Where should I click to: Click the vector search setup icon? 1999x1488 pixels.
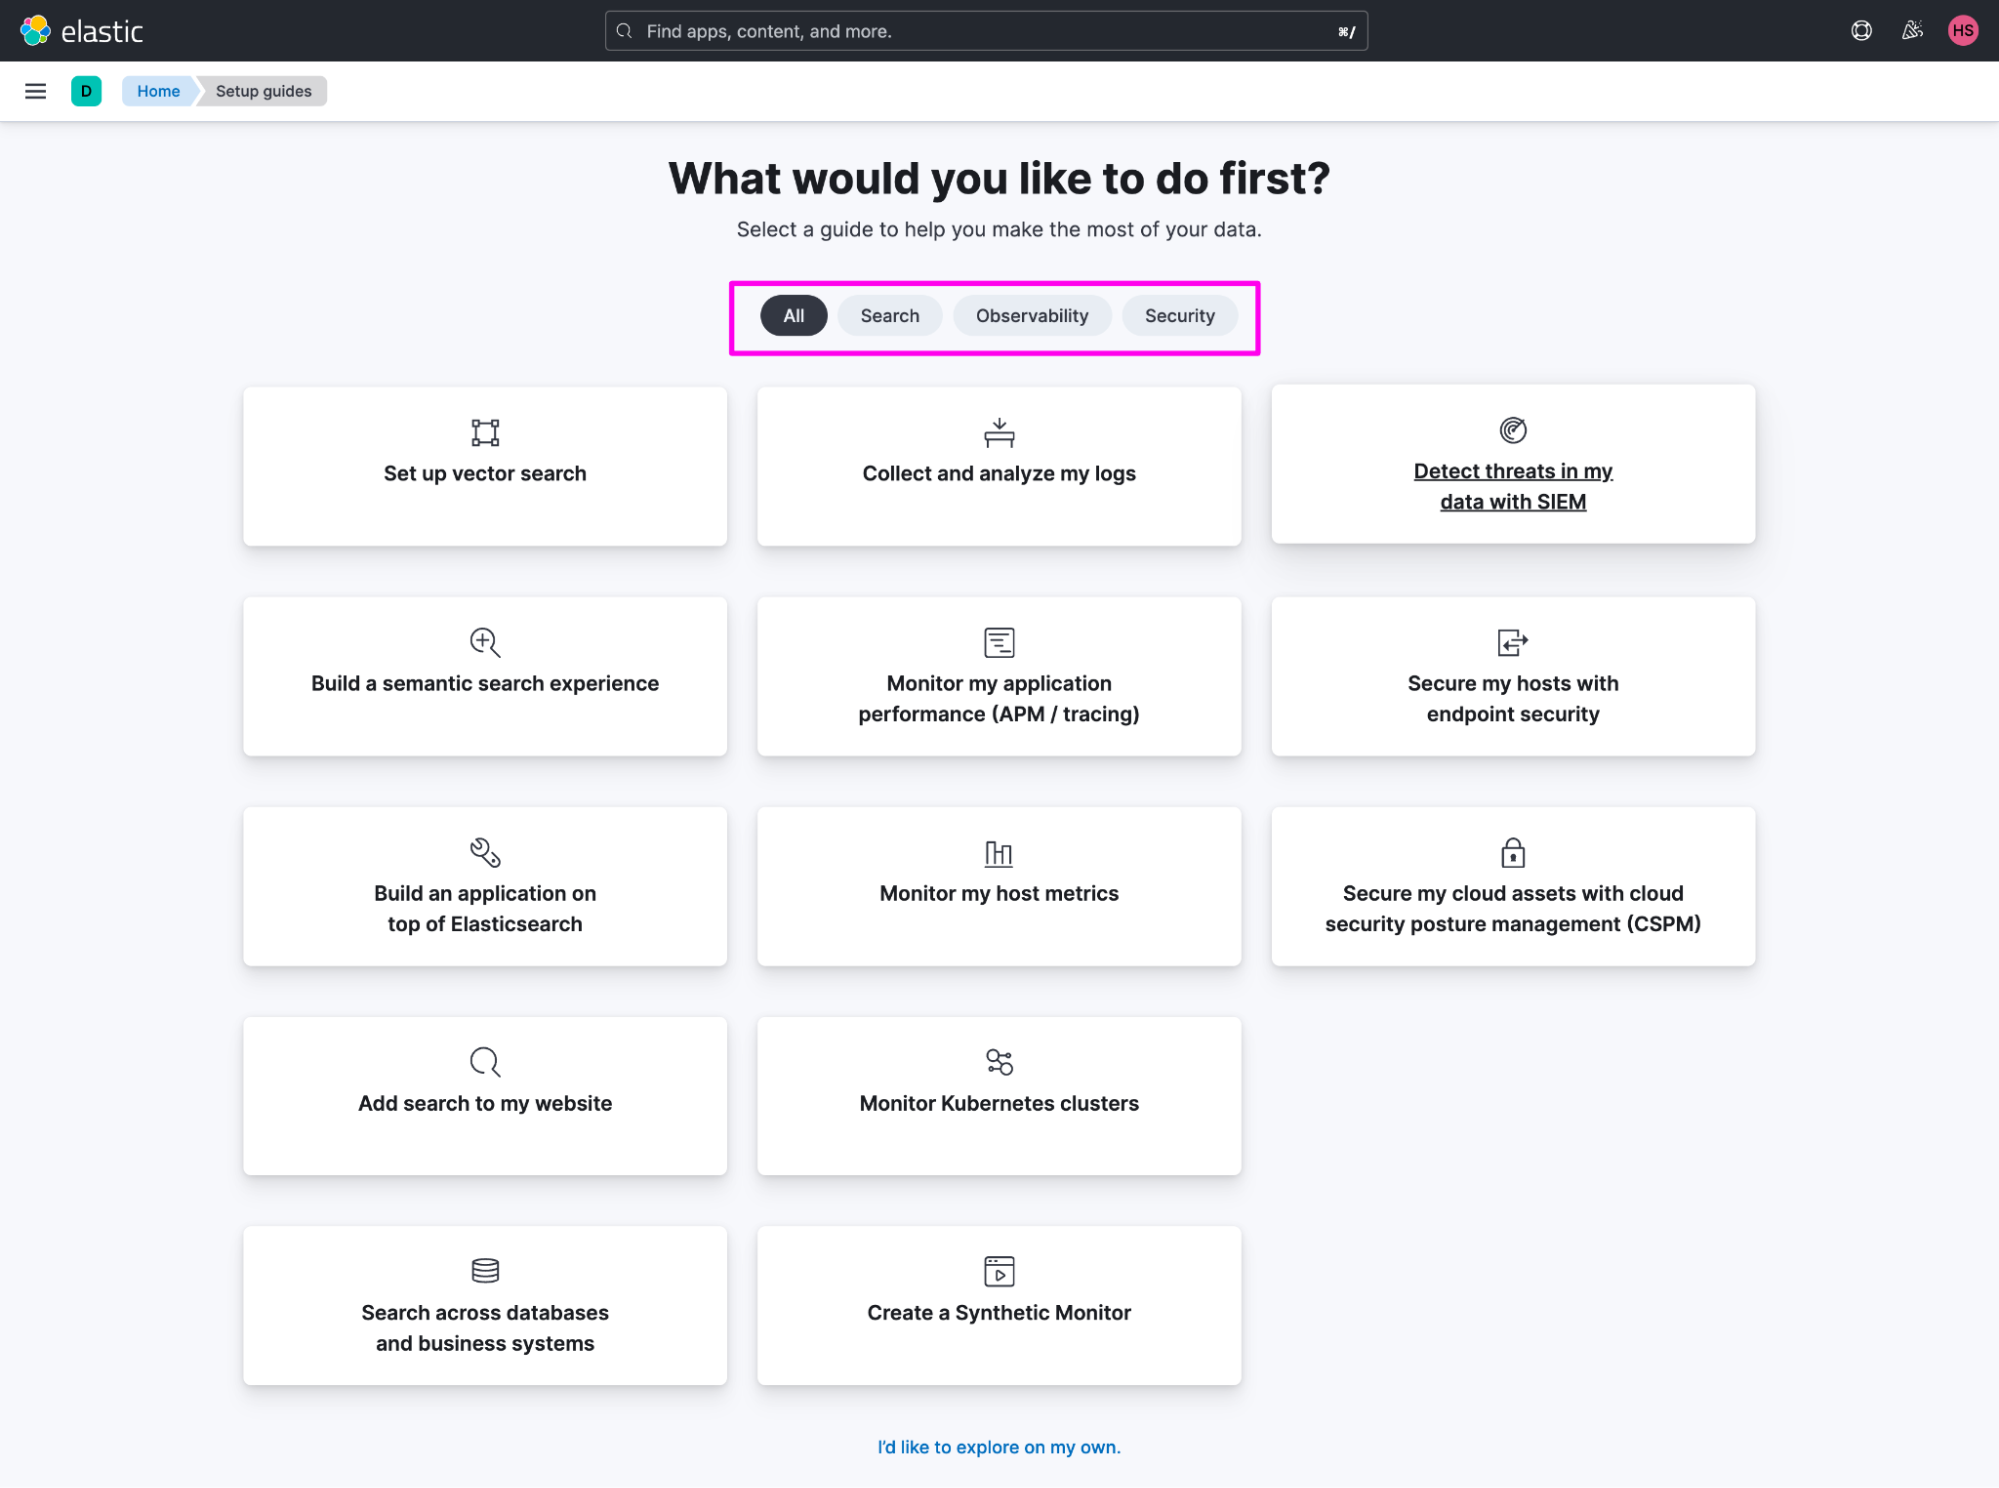485,431
